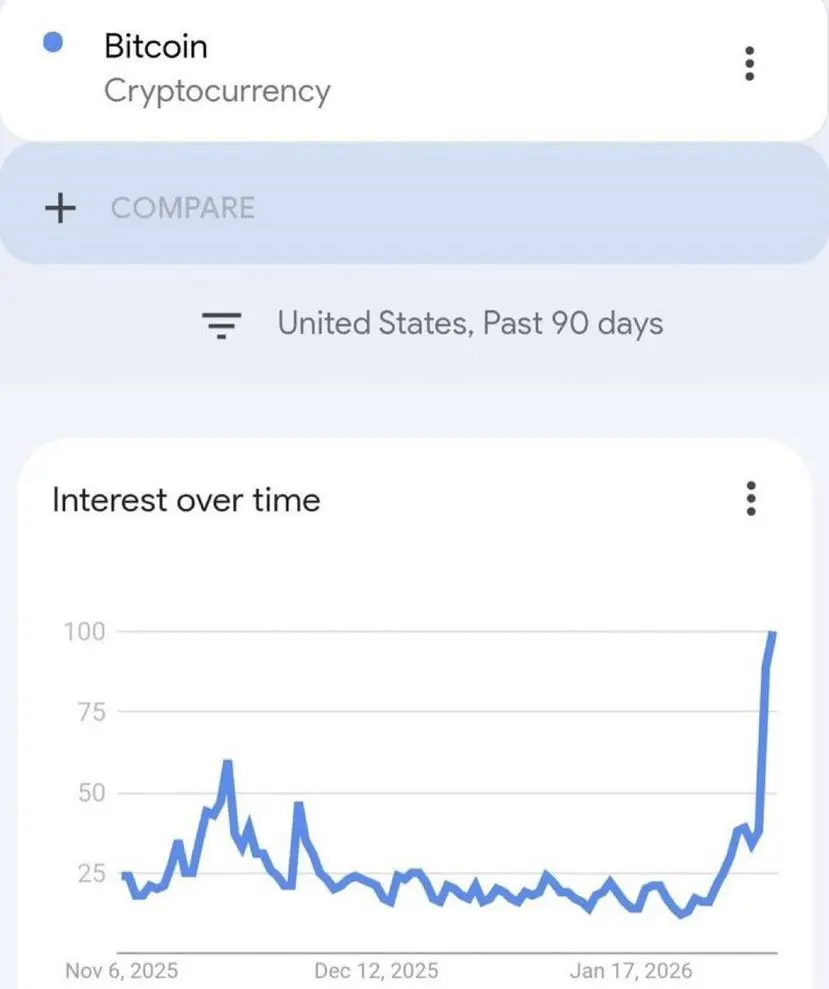
Task: Select the Dec 12, 2025 axis label
Action: click(x=376, y=970)
